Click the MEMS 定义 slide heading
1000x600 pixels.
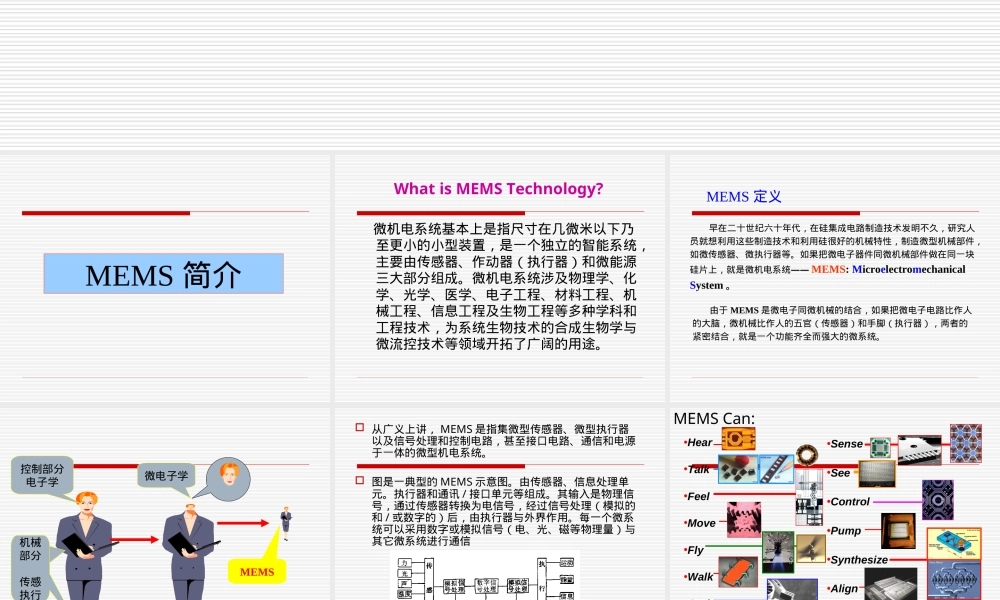pos(744,196)
